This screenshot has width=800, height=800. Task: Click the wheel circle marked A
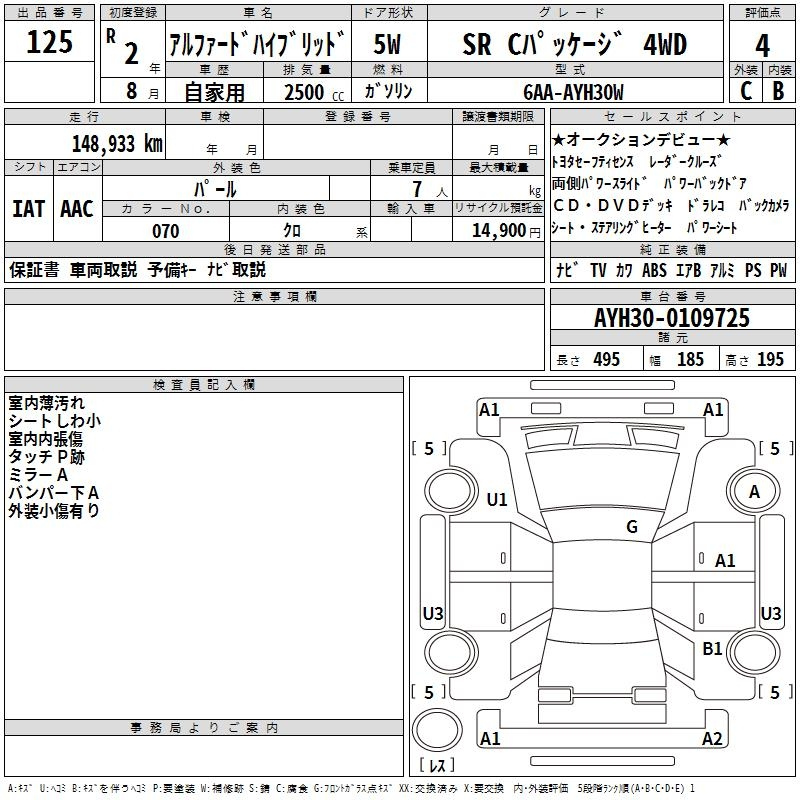click(754, 491)
